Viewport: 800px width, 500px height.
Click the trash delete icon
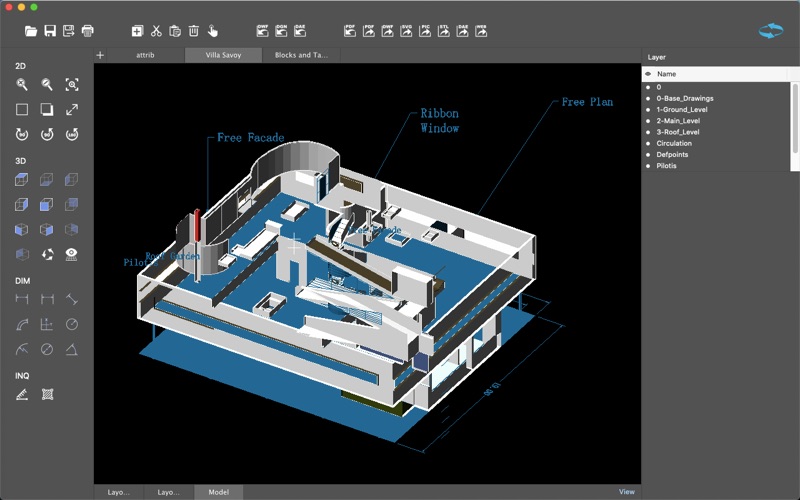194,31
